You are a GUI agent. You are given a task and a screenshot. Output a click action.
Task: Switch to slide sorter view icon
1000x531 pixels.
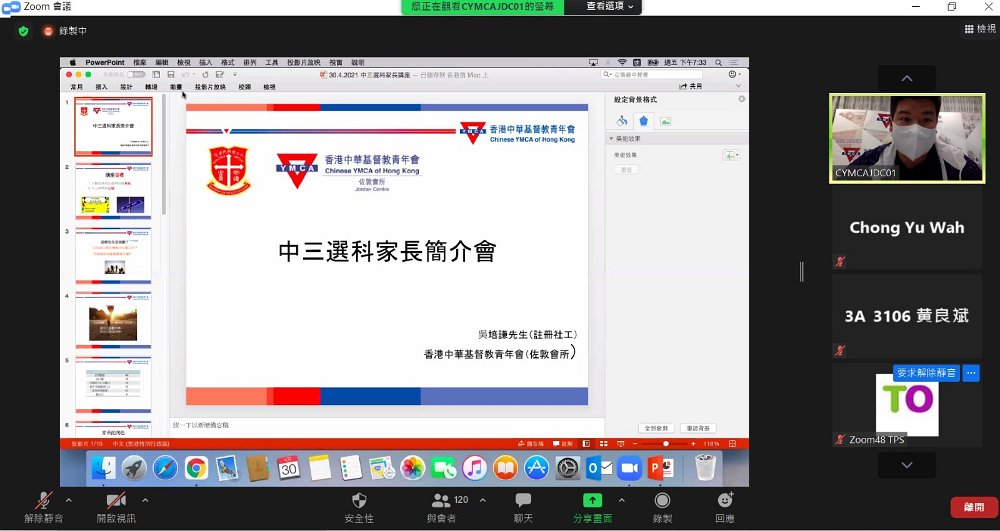603,443
